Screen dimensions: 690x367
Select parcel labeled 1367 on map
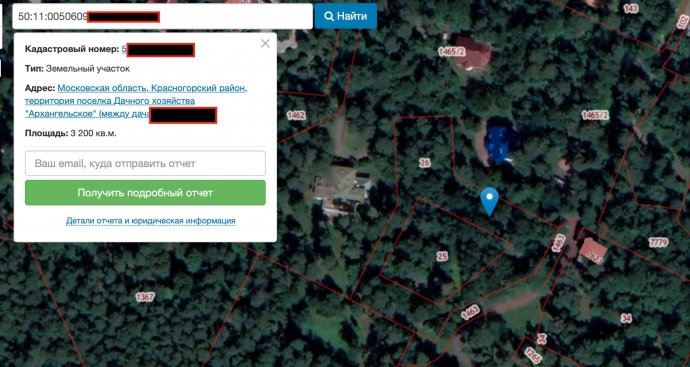[145, 297]
